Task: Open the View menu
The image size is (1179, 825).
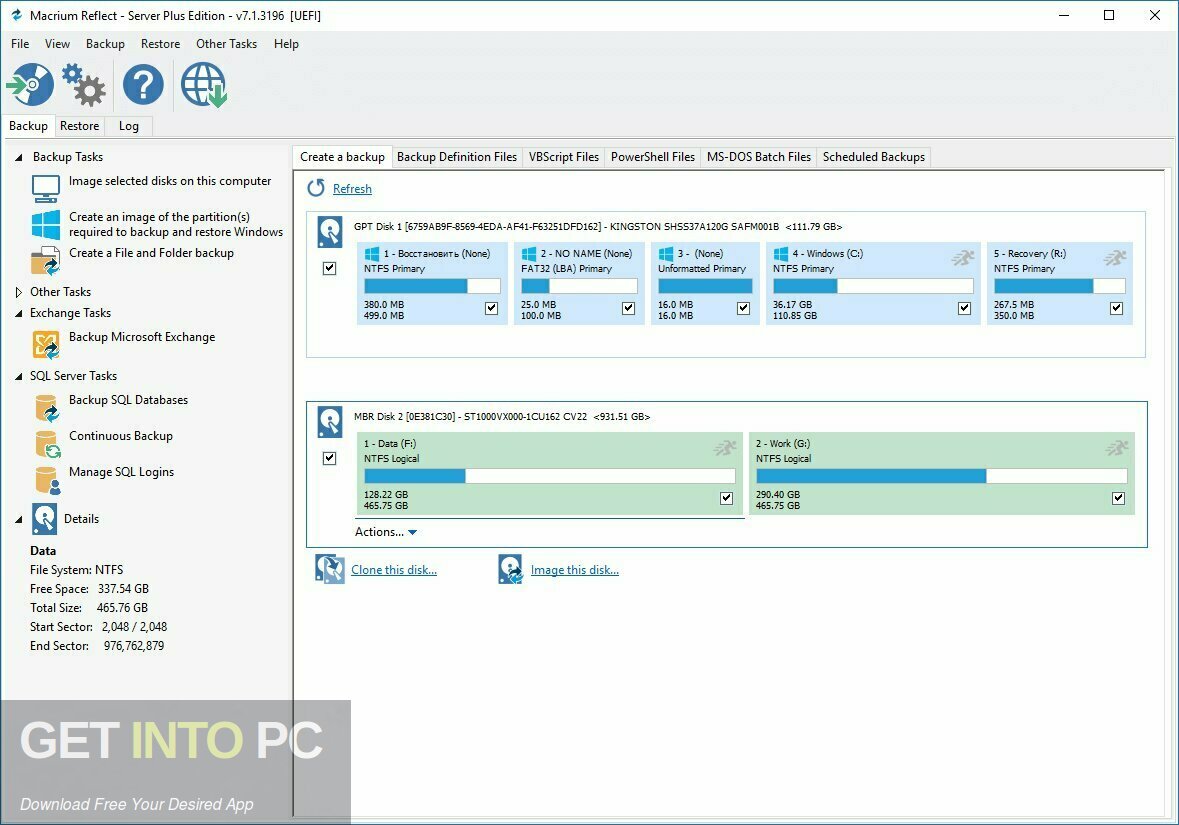Action: pos(57,44)
